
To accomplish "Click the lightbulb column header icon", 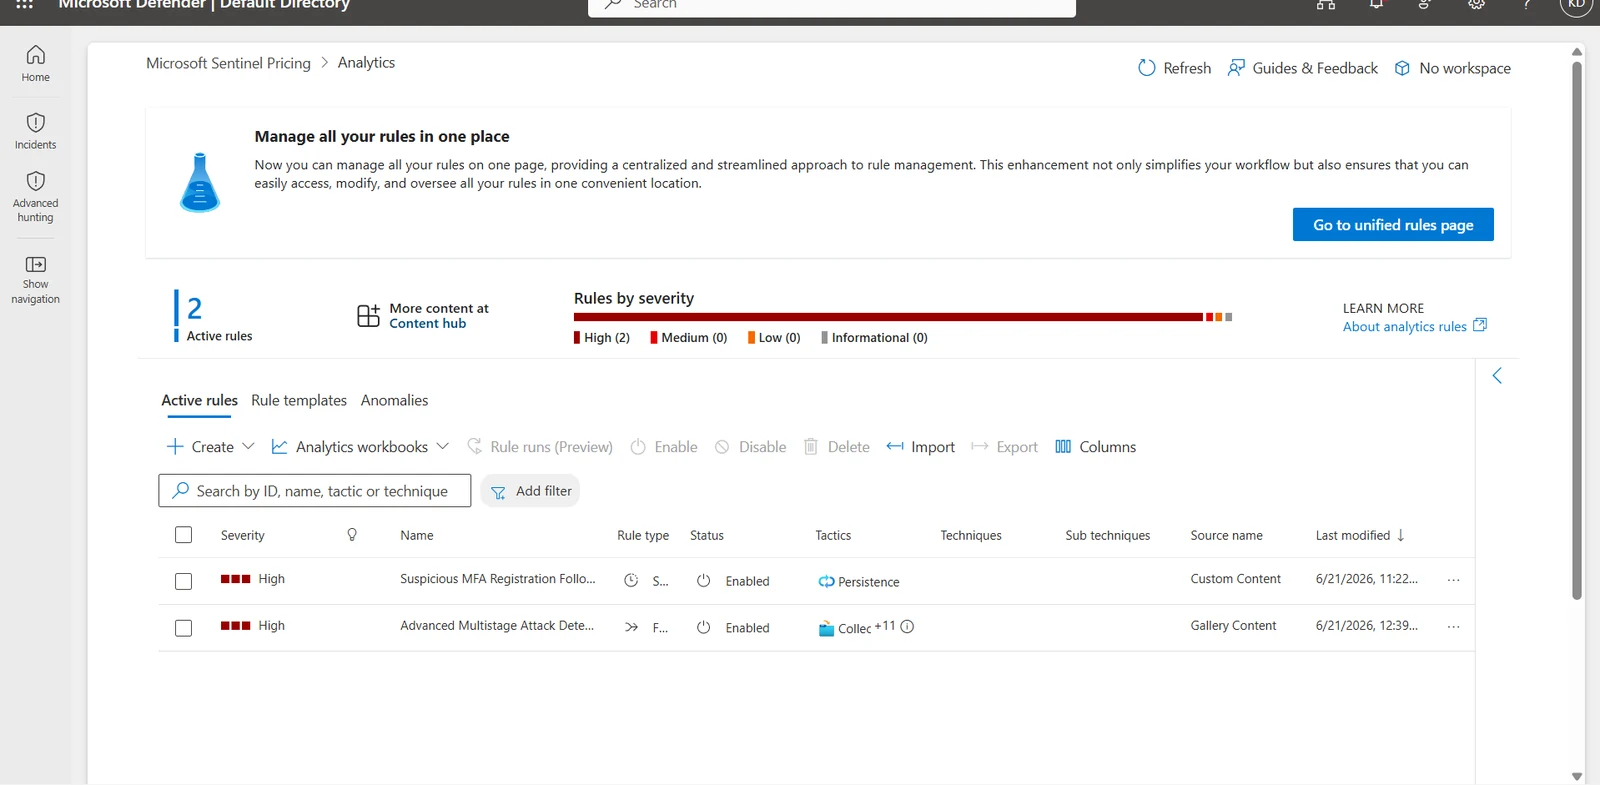I will [352, 535].
